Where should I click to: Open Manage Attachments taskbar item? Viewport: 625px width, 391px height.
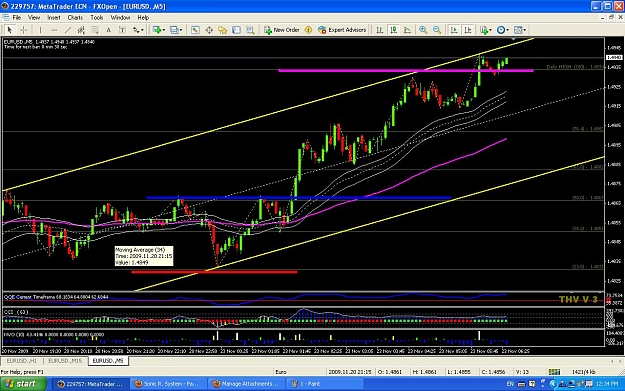click(246, 384)
